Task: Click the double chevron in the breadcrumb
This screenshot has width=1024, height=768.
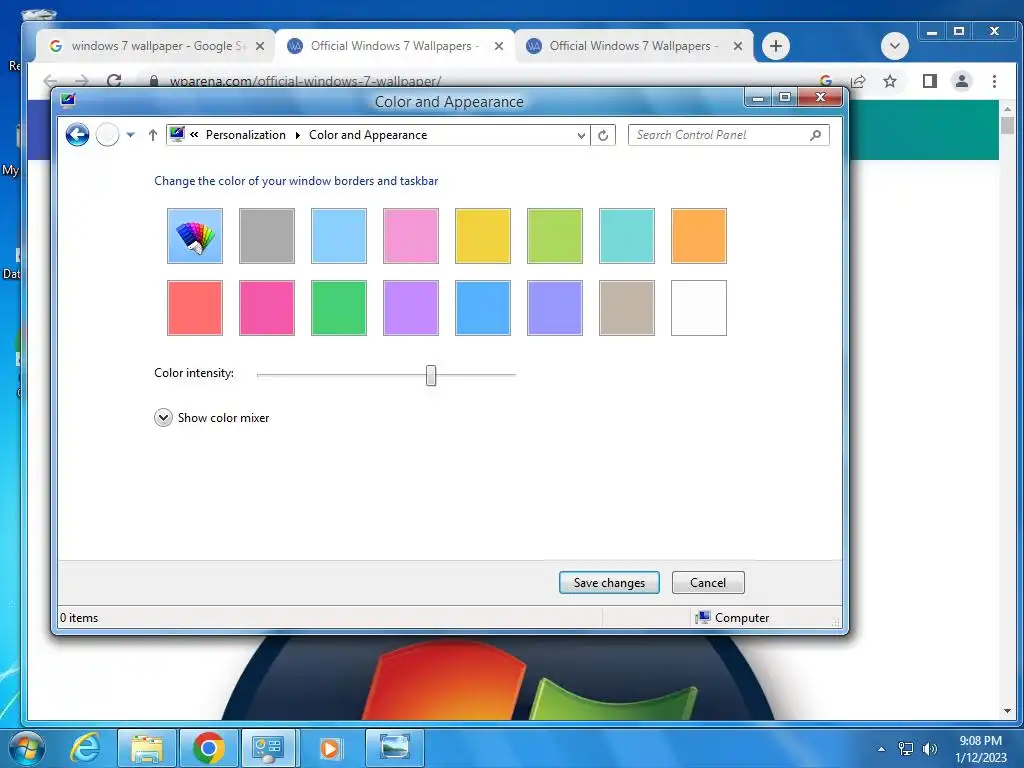Action: [194, 135]
